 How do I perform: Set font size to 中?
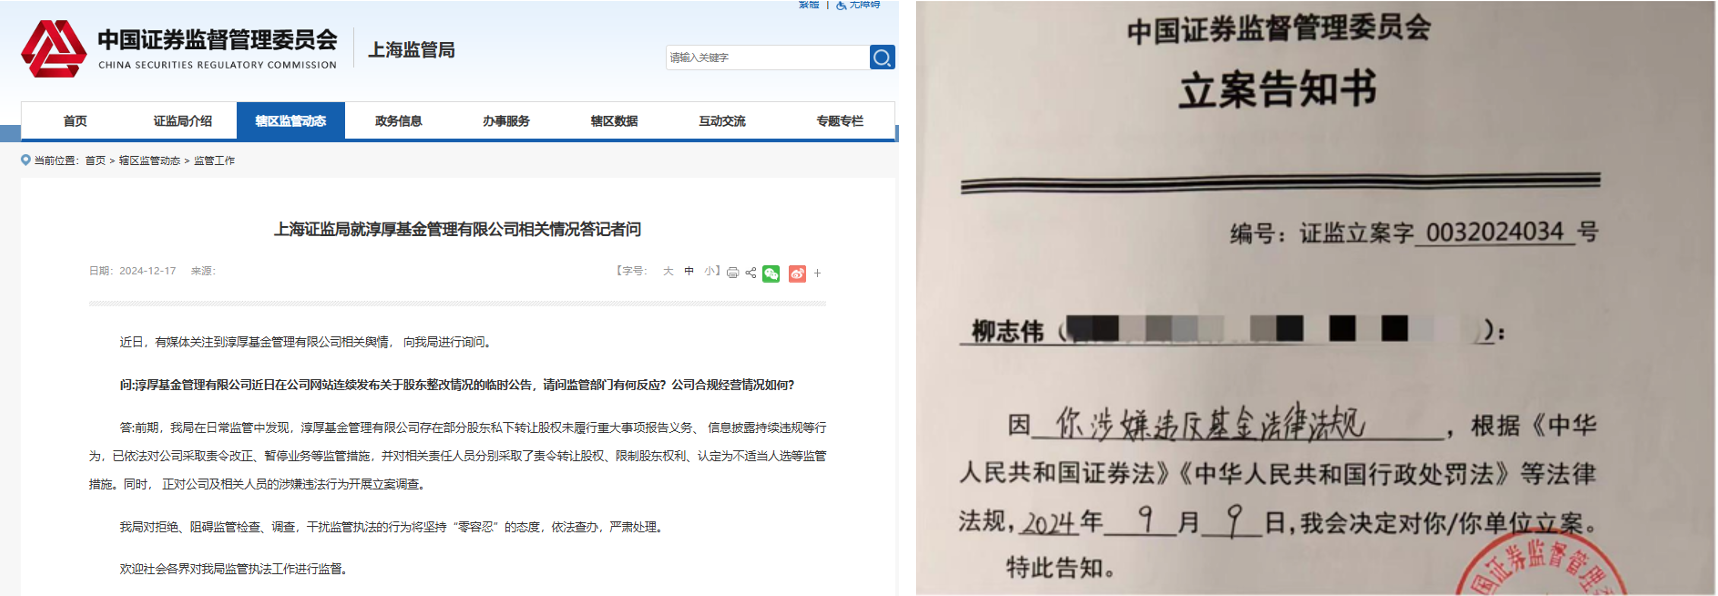(x=689, y=271)
